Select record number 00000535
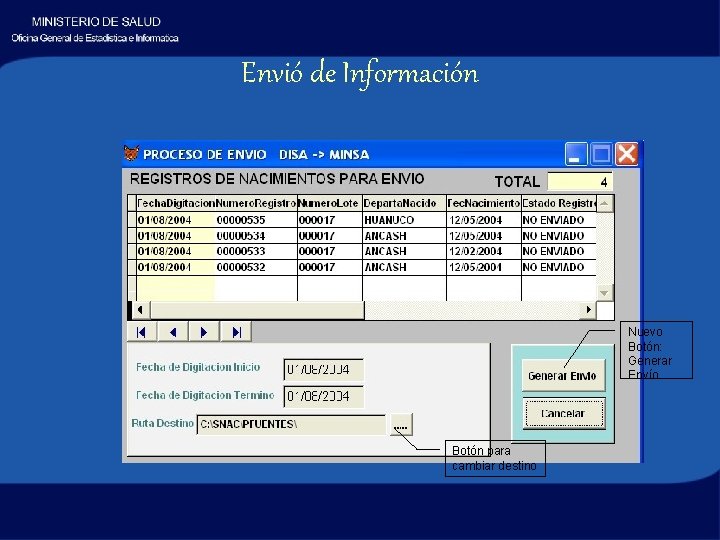 pos(256,220)
